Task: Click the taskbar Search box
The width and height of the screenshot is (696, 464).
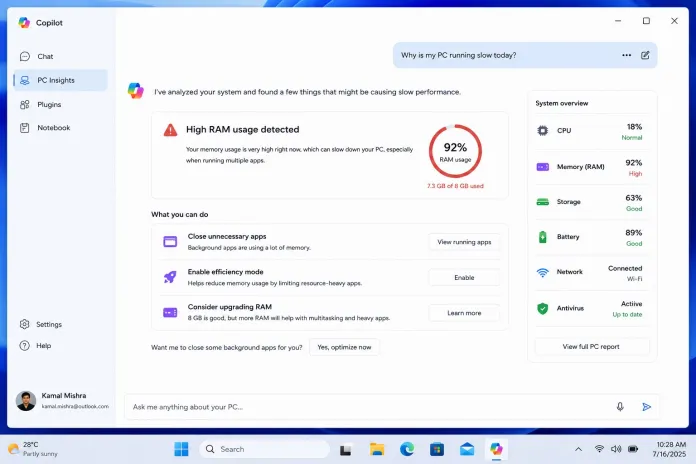Action: 264,449
